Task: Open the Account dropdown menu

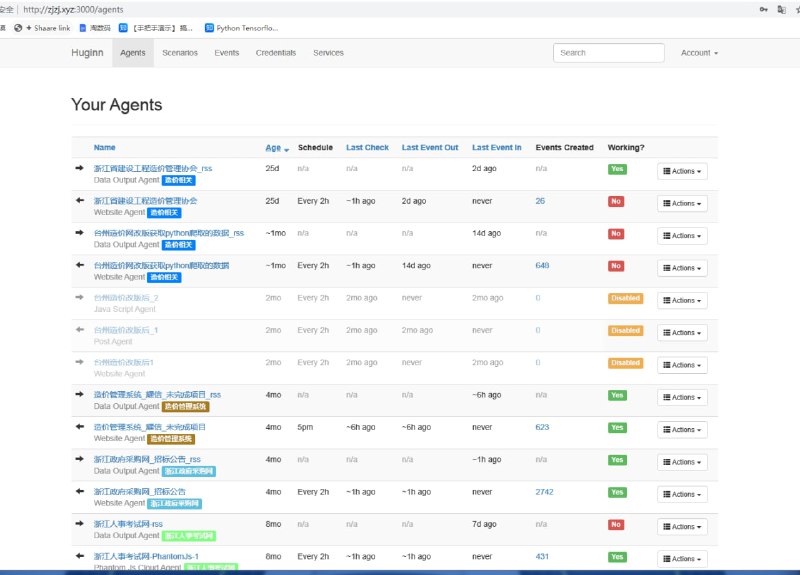Action: [x=699, y=53]
